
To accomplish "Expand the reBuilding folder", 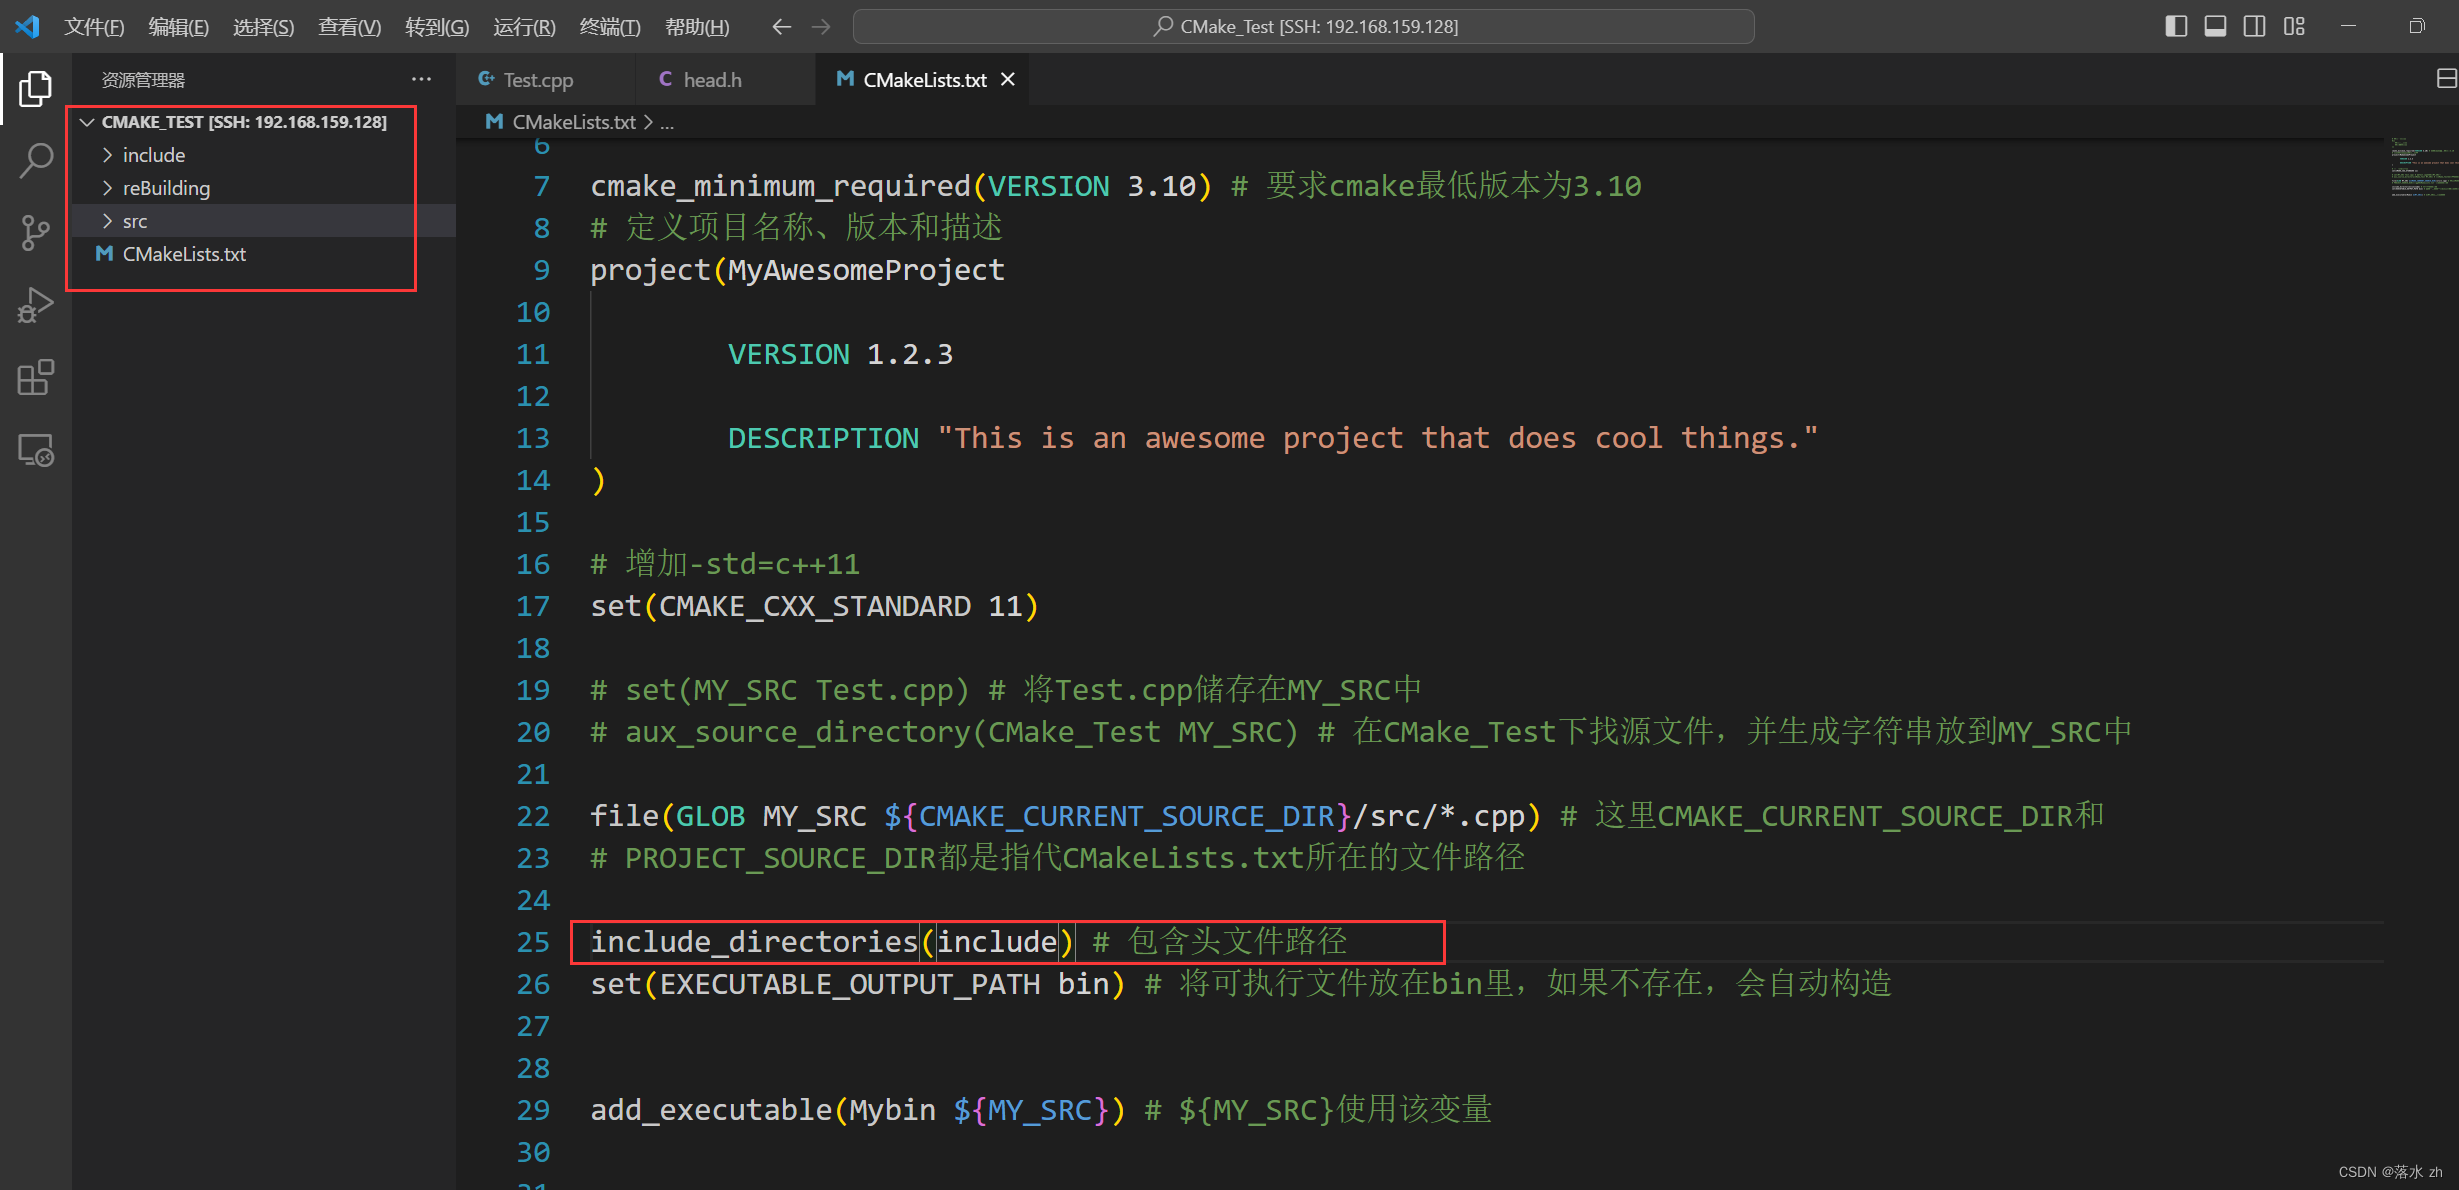I will click(263, 188).
